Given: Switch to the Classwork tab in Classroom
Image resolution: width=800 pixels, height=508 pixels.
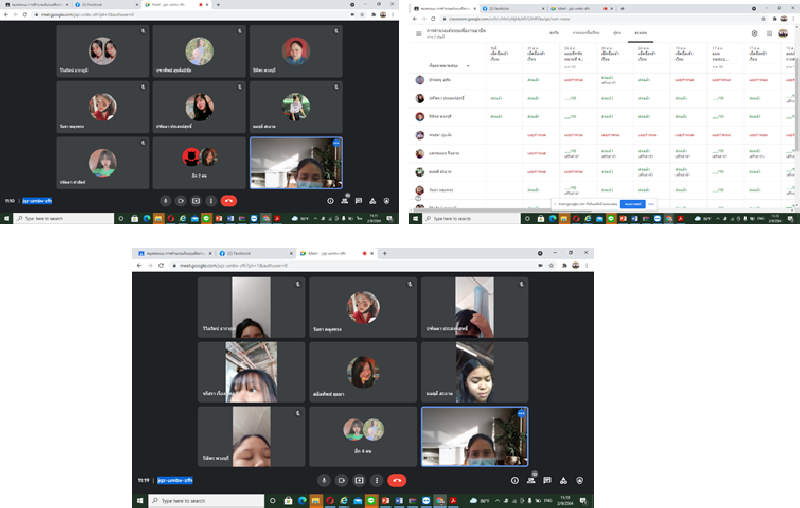Looking at the screenshot, I should [x=583, y=33].
